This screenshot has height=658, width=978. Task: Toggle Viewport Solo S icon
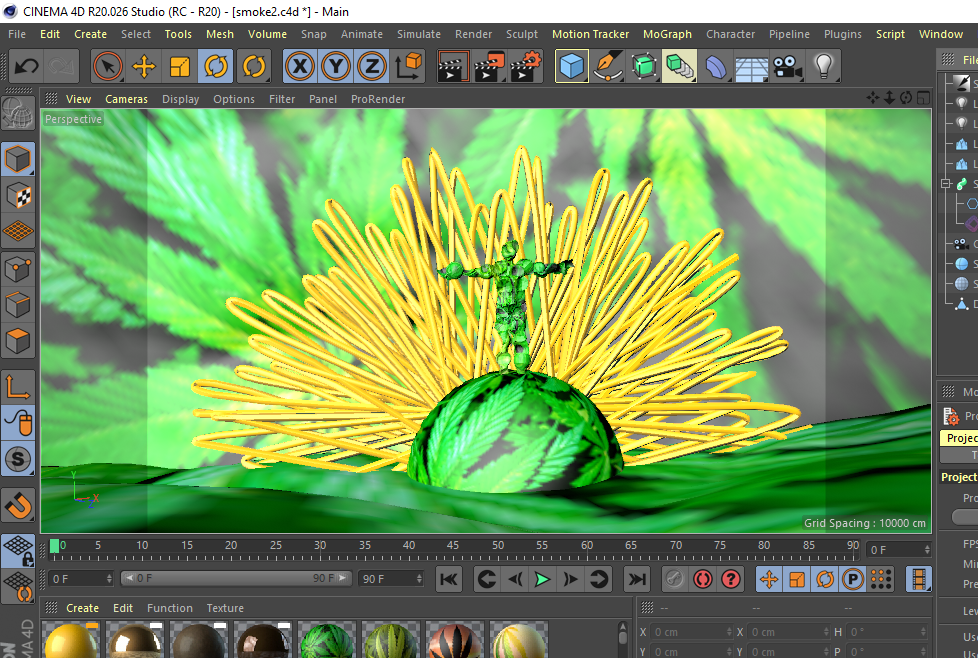(x=17, y=460)
